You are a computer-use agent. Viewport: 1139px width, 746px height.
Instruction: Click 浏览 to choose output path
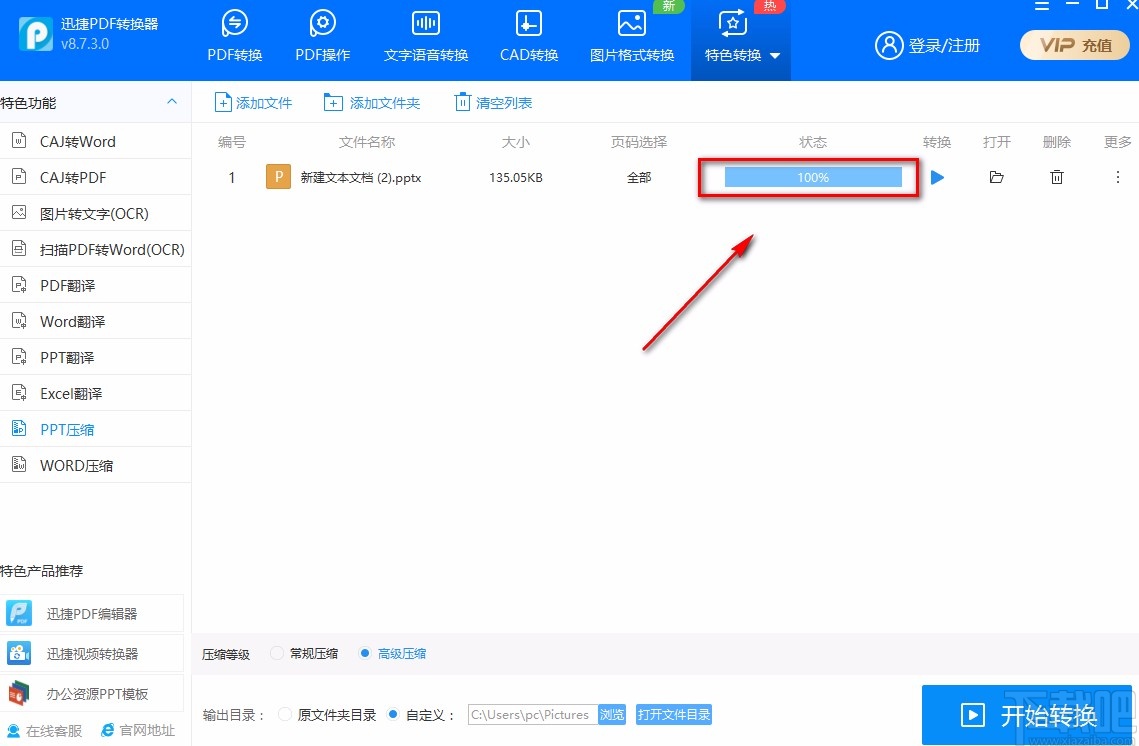point(612,714)
